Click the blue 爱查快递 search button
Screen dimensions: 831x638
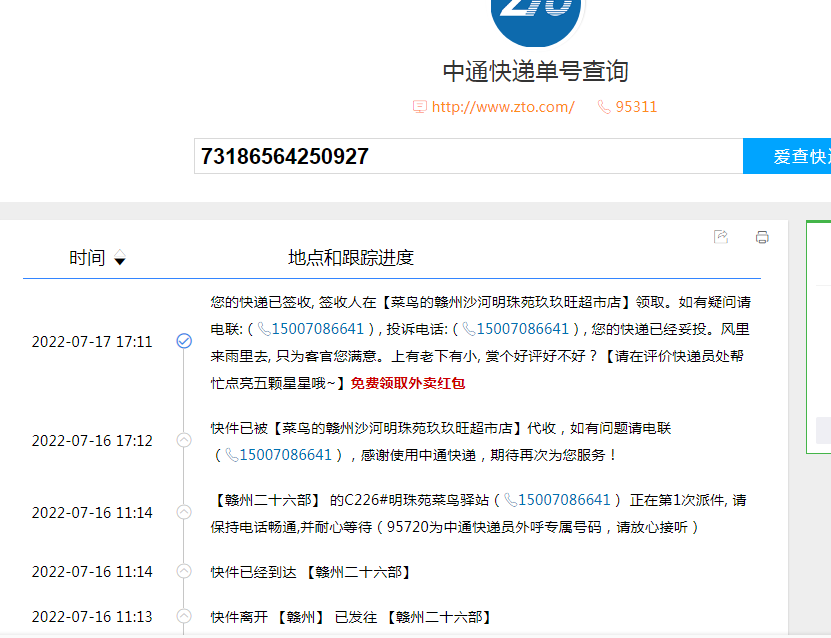(x=787, y=156)
